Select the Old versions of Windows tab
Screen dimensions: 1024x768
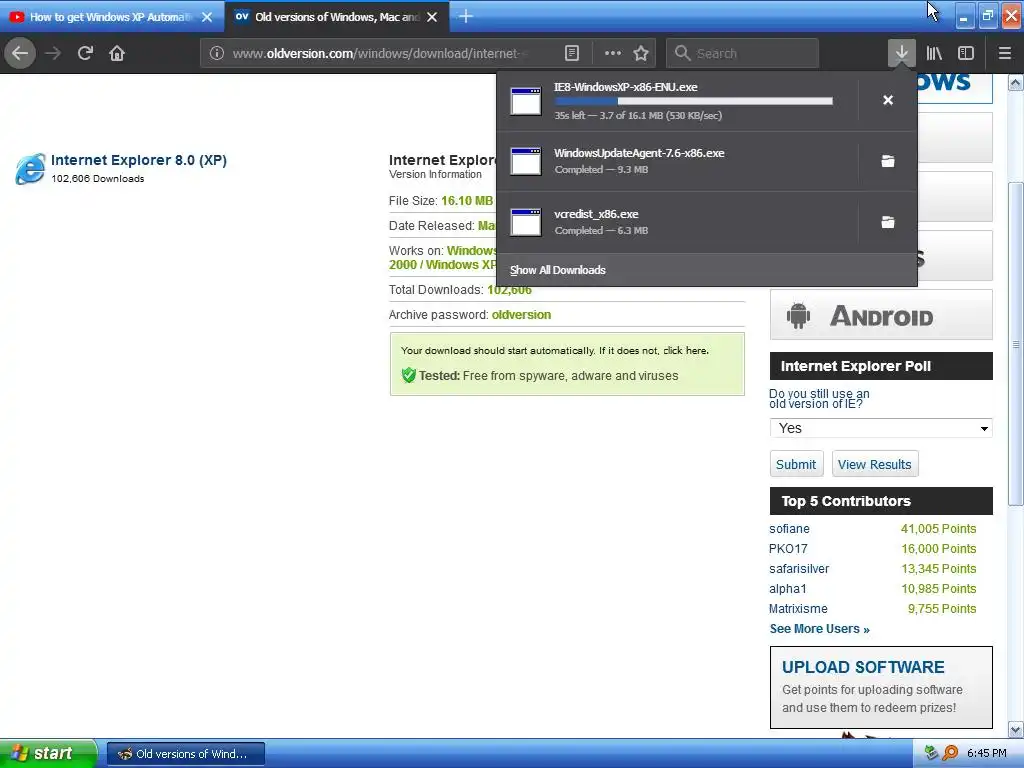coord(336,17)
